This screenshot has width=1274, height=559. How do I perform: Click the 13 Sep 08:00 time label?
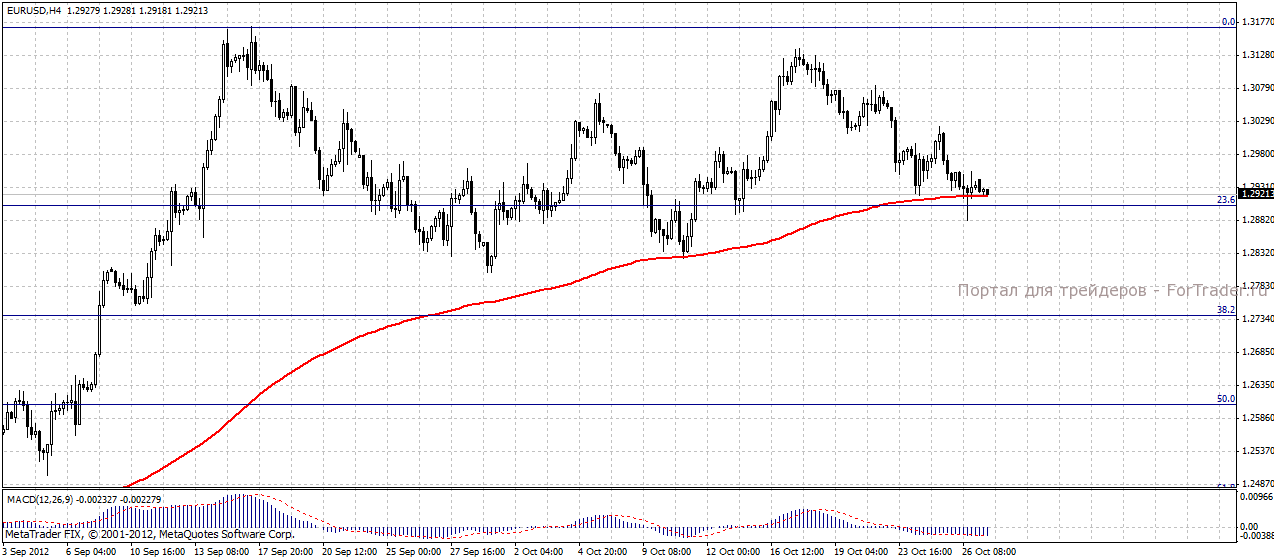(x=221, y=551)
